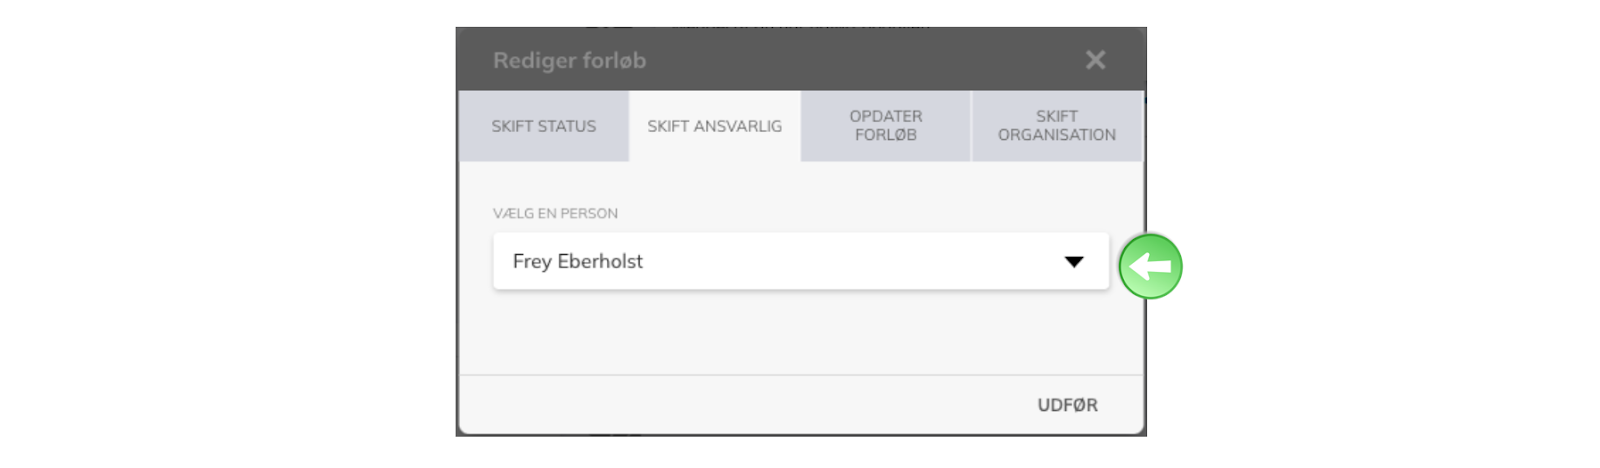Viewport: 1600px width, 468px height.
Task: Click the blank middle of person combo box
Action: click(850, 261)
